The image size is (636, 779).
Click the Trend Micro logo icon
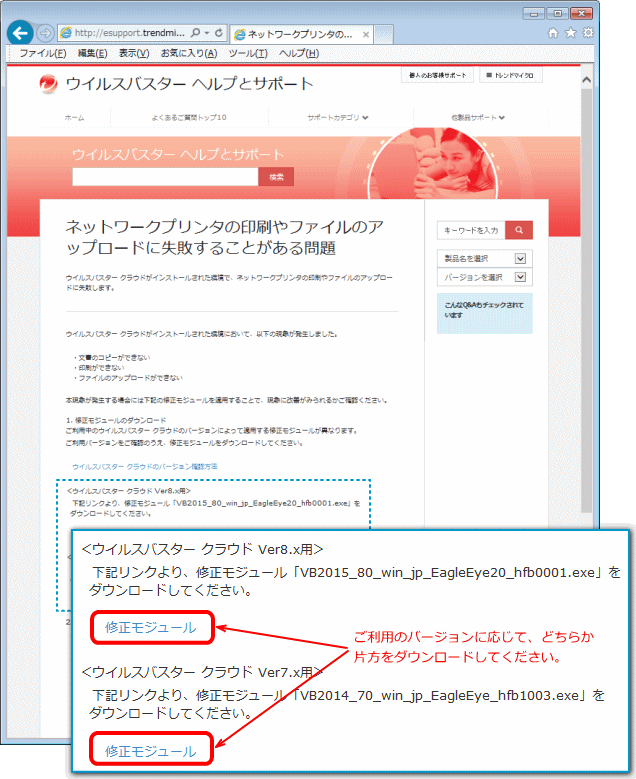pyautogui.click(x=48, y=83)
